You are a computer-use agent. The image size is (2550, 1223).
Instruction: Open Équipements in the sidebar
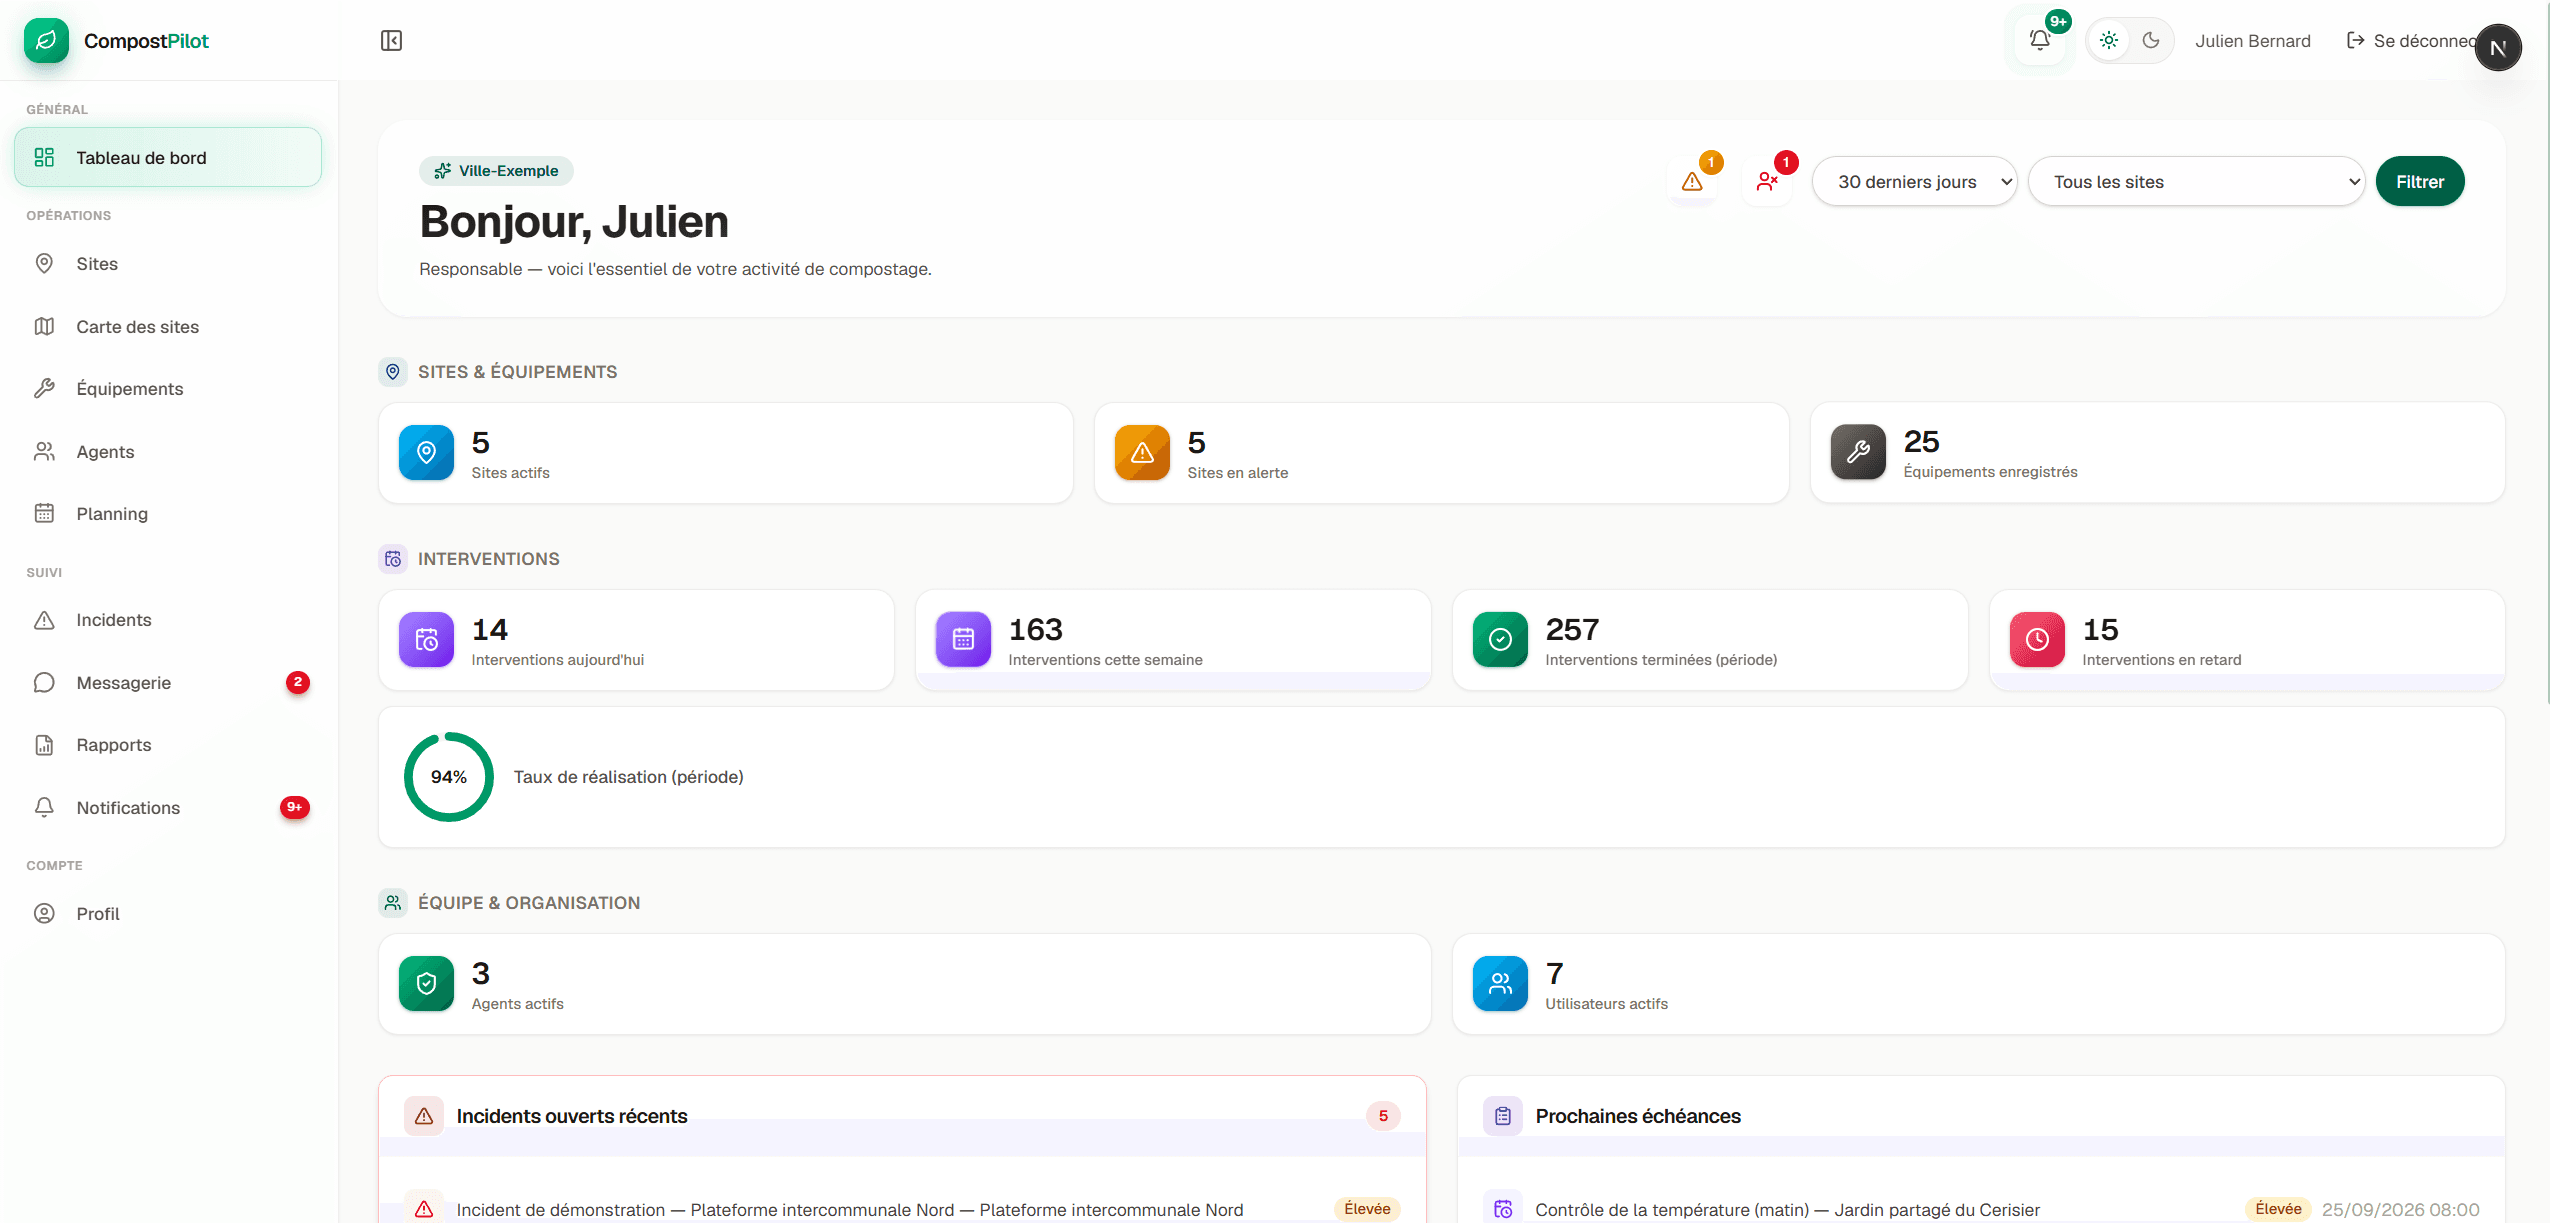coord(168,389)
